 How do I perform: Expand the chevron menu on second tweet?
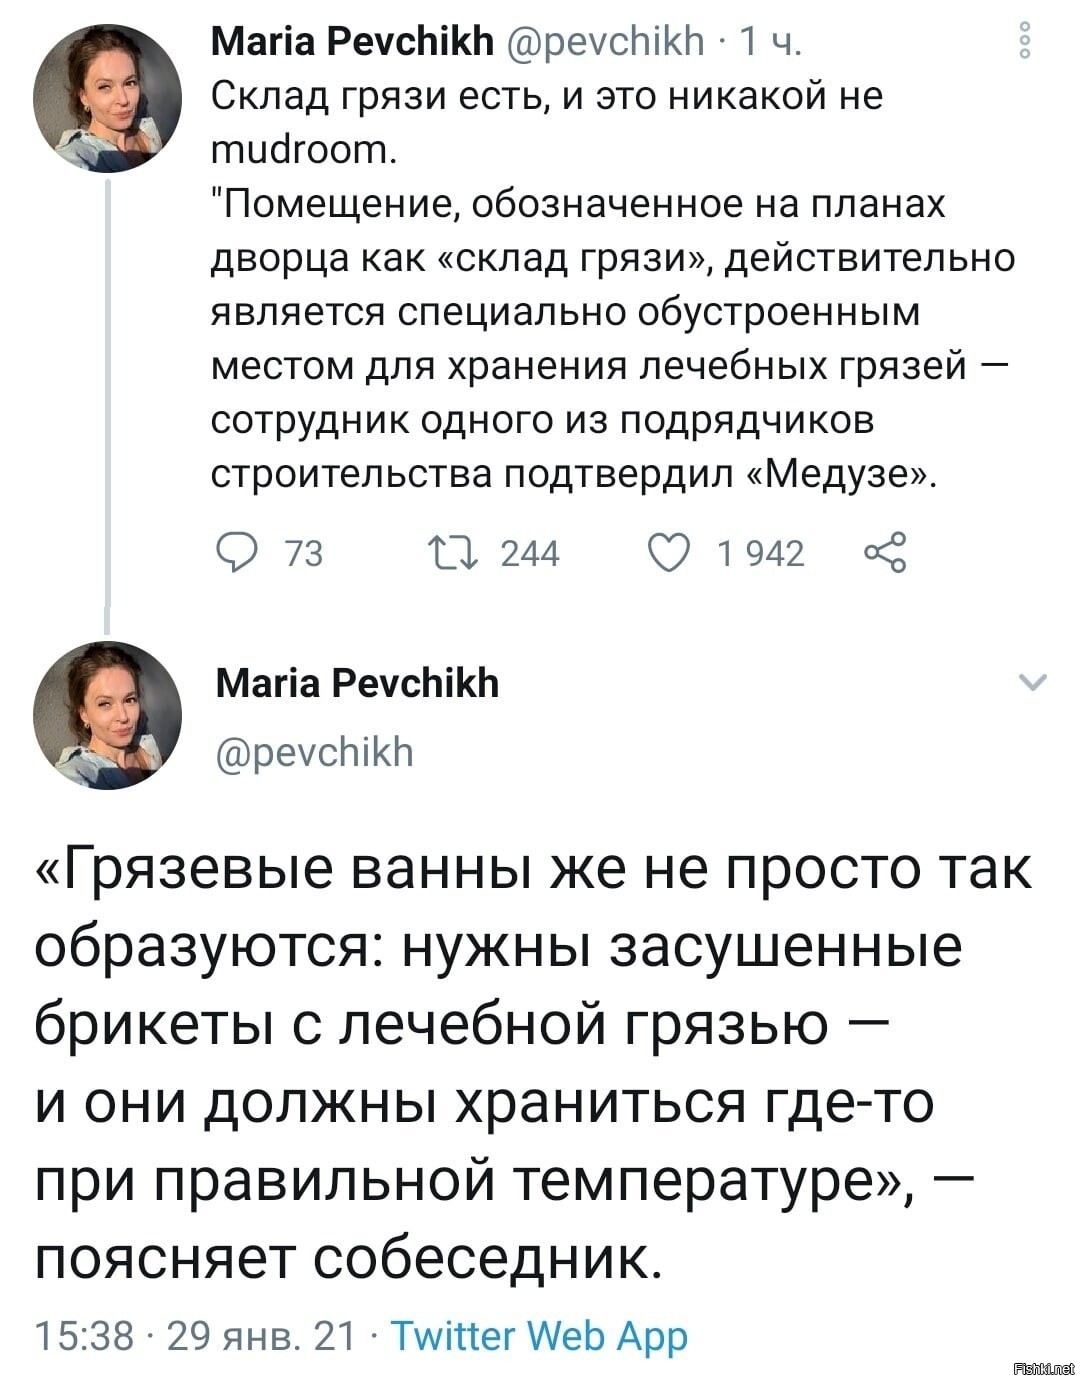(1033, 684)
